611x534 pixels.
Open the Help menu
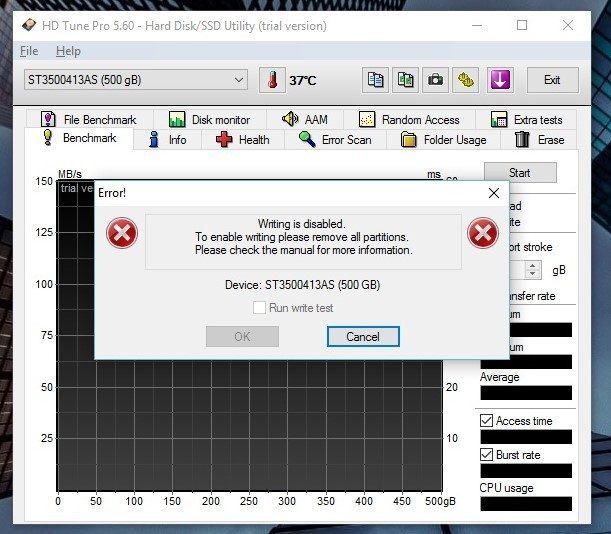(x=68, y=51)
